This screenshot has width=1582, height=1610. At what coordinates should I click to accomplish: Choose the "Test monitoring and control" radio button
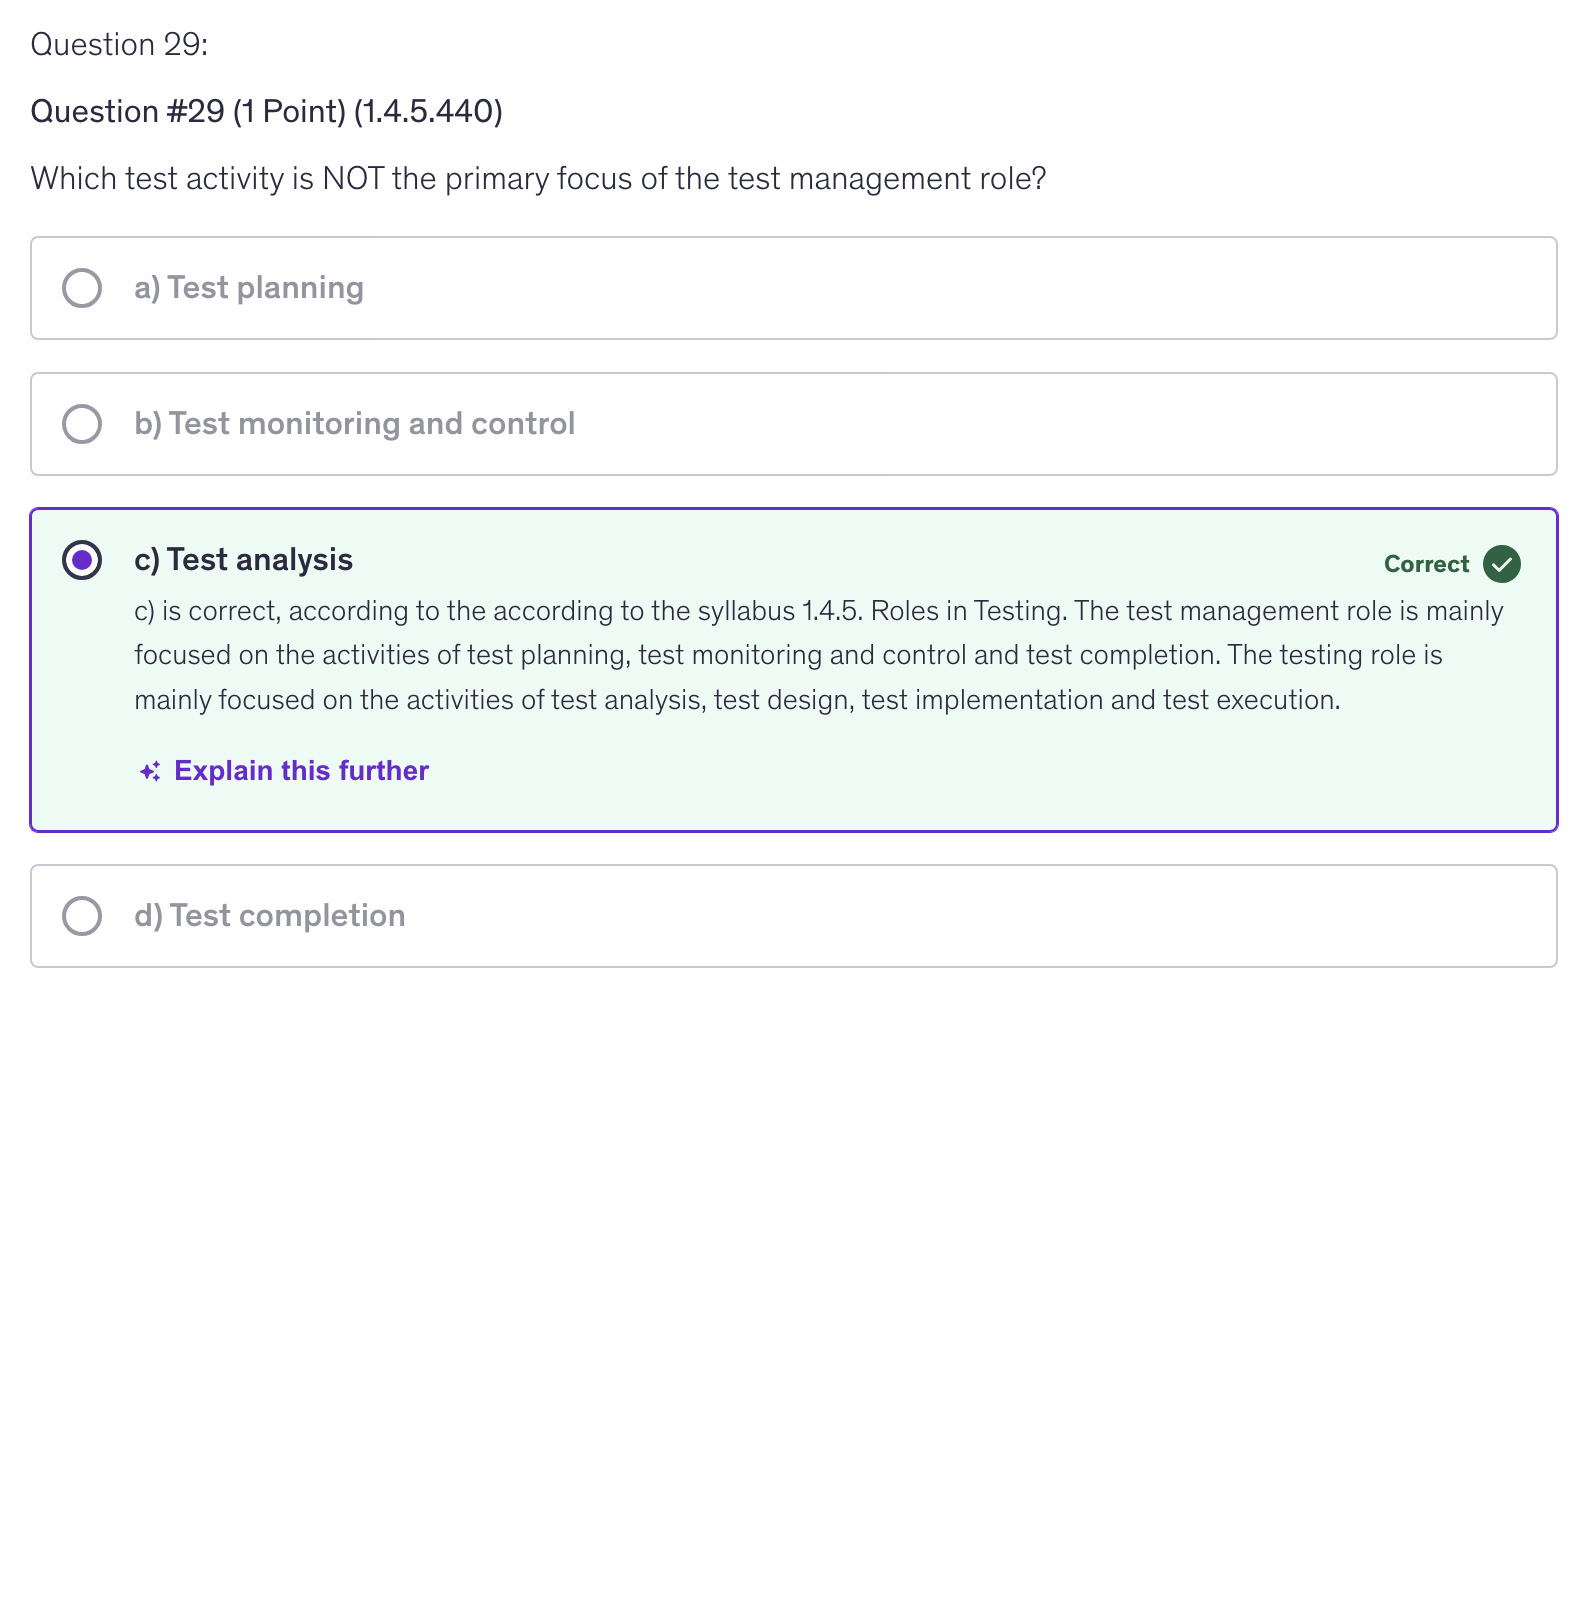pyautogui.click(x=82, y=424)
